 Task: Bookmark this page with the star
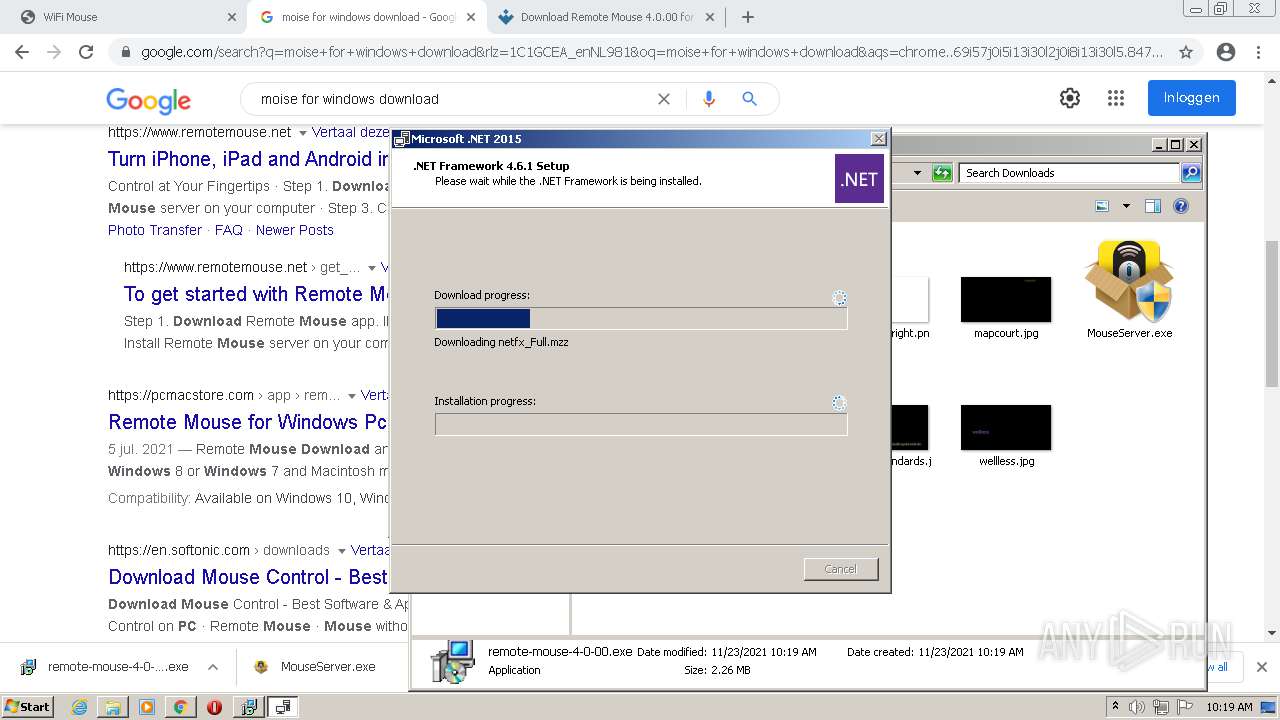(x=1186, y=52)
